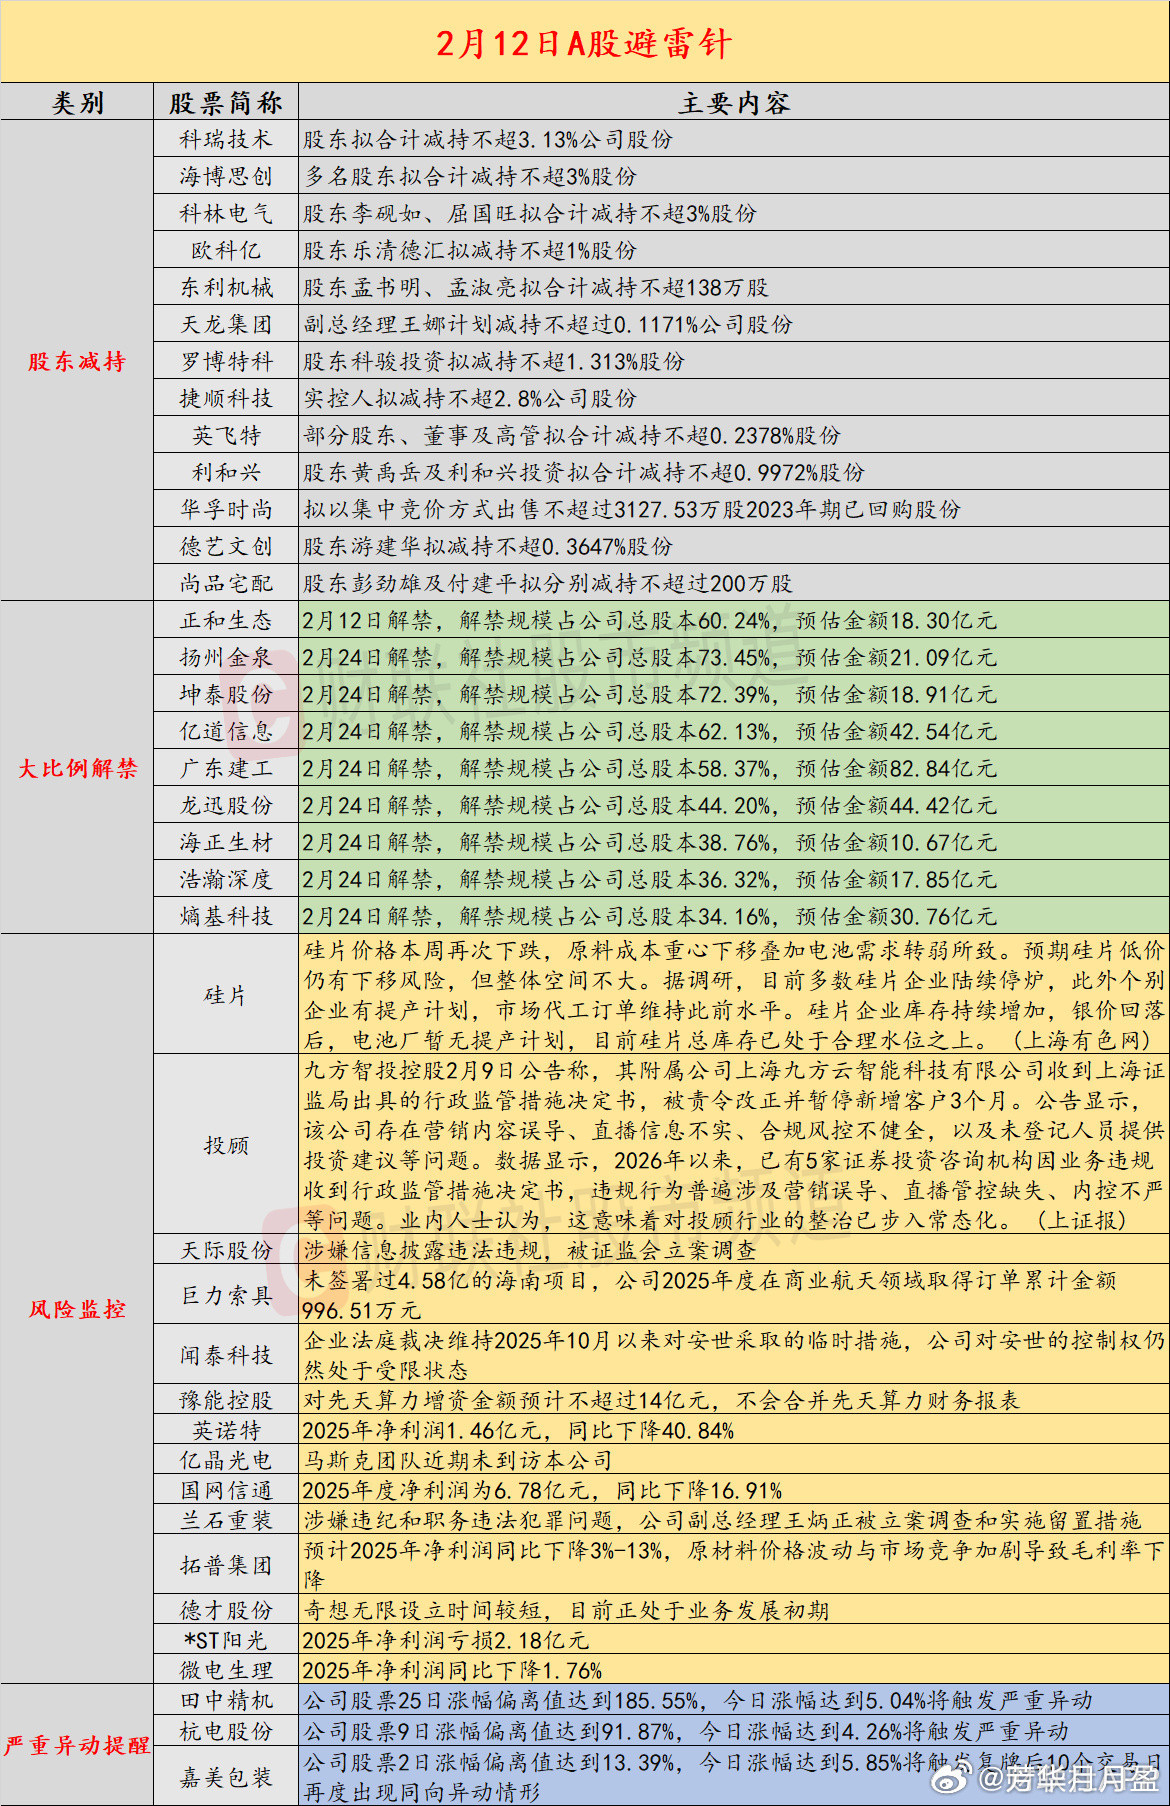Click stock name '德才股份'

(226, 1610)
